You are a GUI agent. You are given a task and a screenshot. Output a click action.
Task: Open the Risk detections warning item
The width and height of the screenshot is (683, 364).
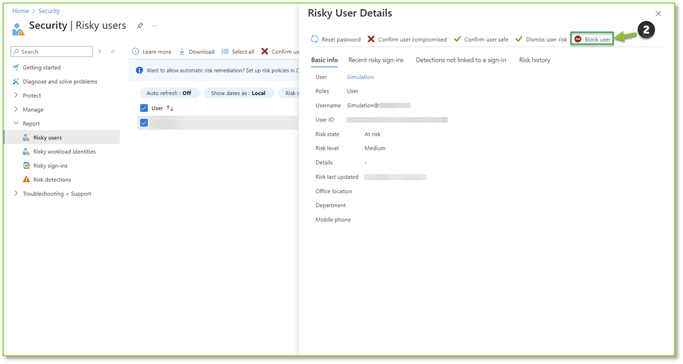coord(47,179)
